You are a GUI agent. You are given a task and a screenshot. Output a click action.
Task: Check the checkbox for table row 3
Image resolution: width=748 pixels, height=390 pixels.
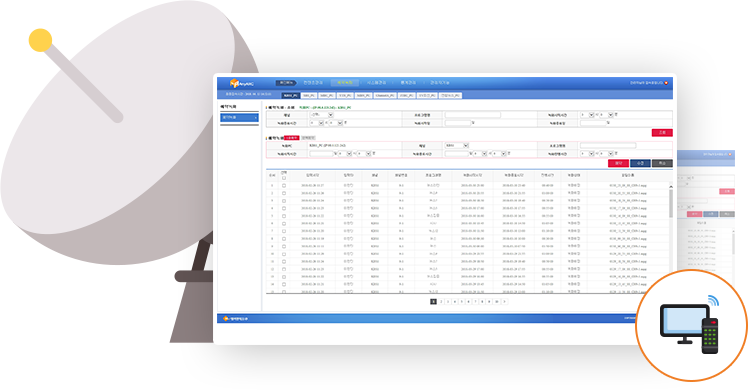284,201
